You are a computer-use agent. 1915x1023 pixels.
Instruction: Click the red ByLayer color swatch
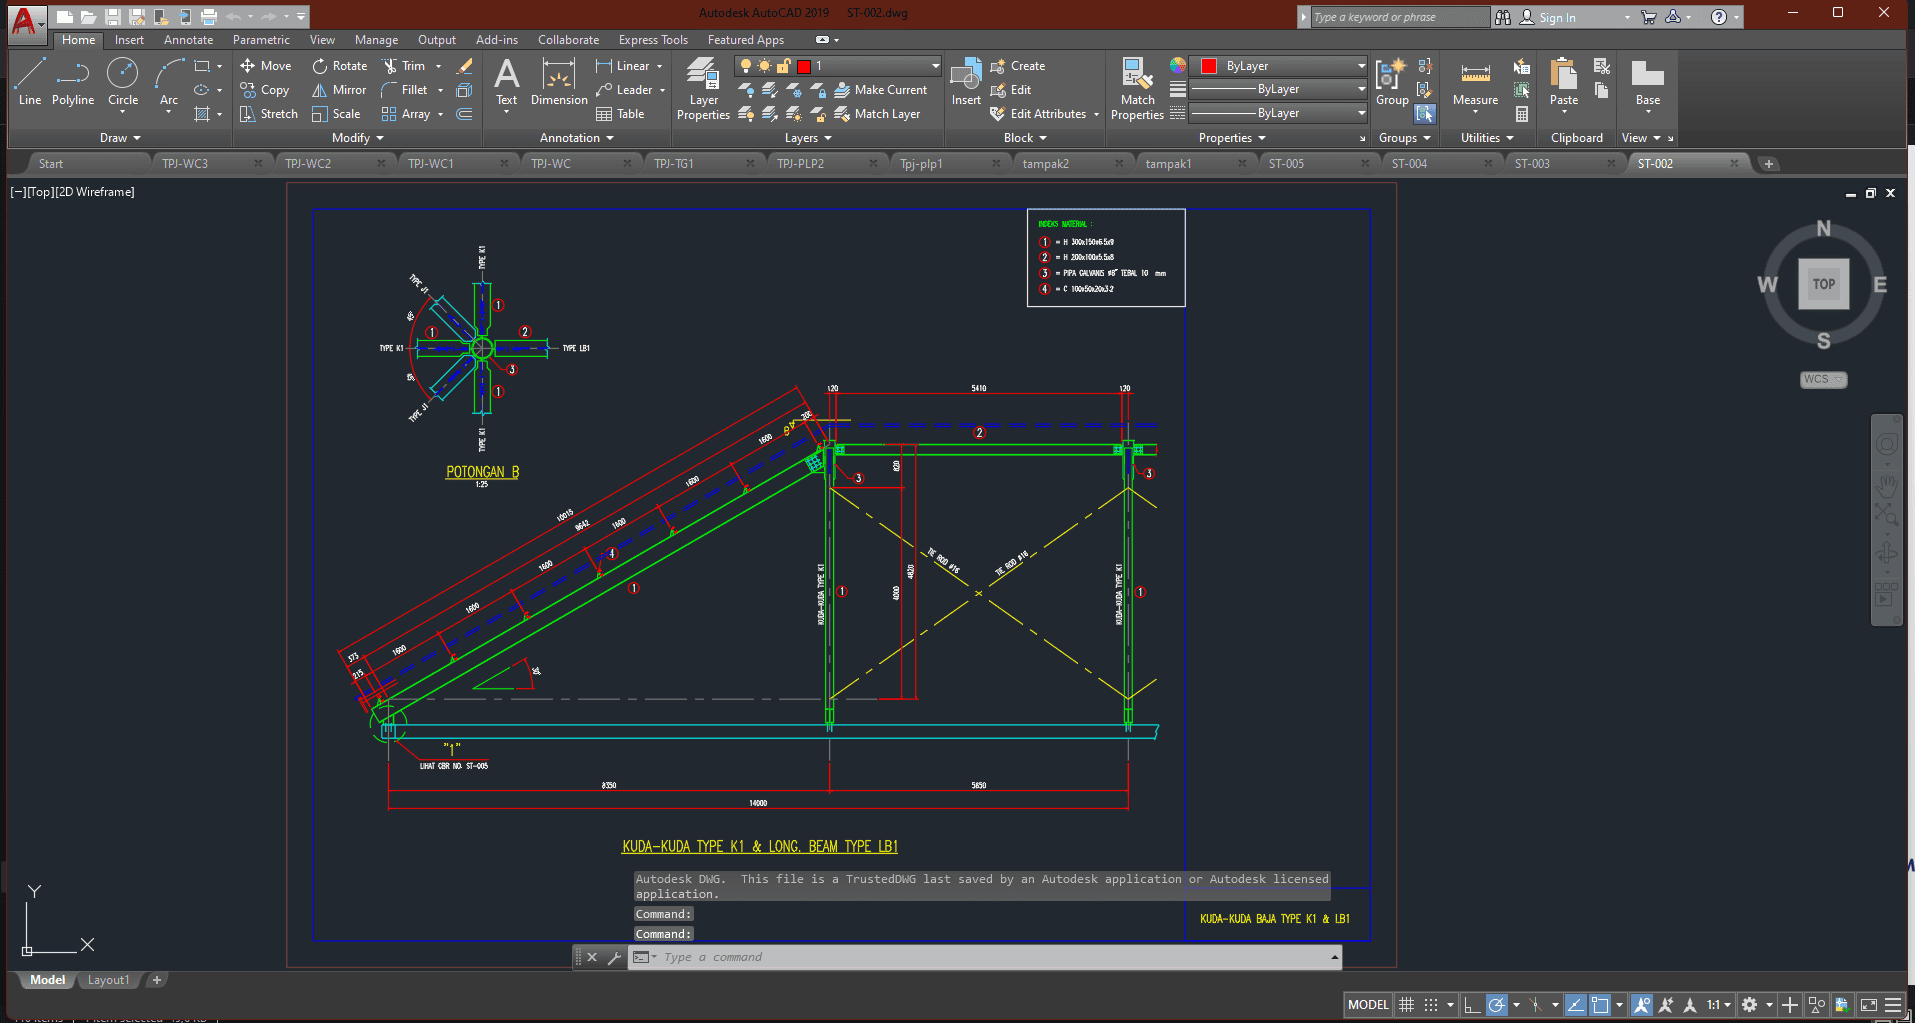pos(1208,66)
